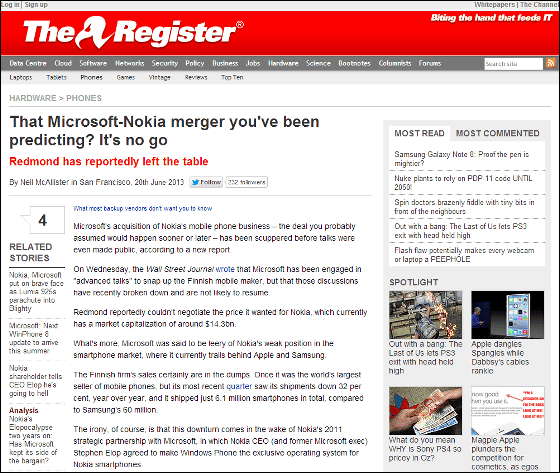Image resolution: width=560 pixels, height=473 pixels.
Task: Open the Columnists section
Action: [x=395, y=63]
